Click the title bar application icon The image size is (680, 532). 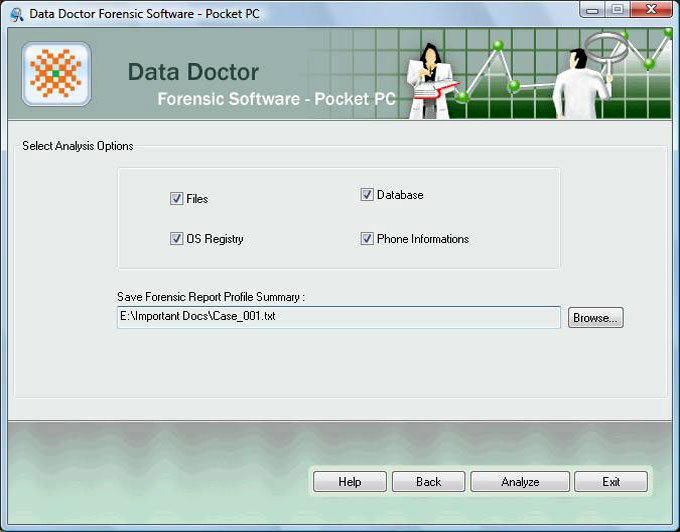click(16, 13)
